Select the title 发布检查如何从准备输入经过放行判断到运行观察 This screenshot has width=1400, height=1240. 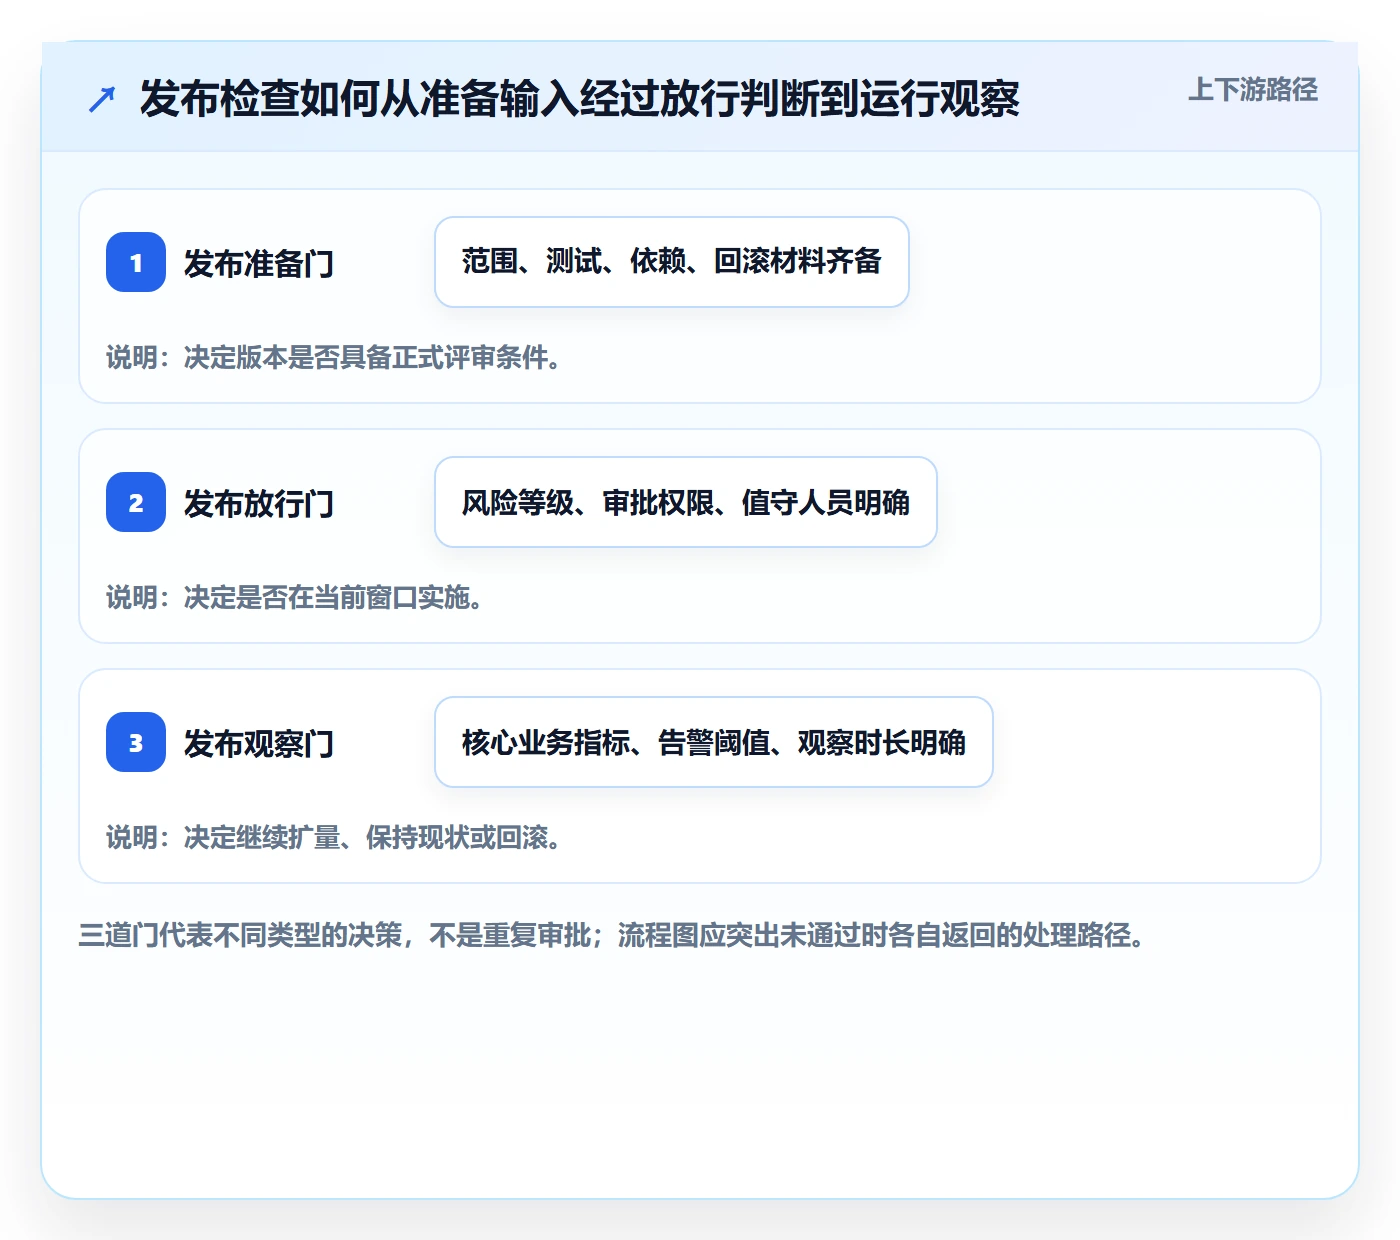tap(580, 99)
